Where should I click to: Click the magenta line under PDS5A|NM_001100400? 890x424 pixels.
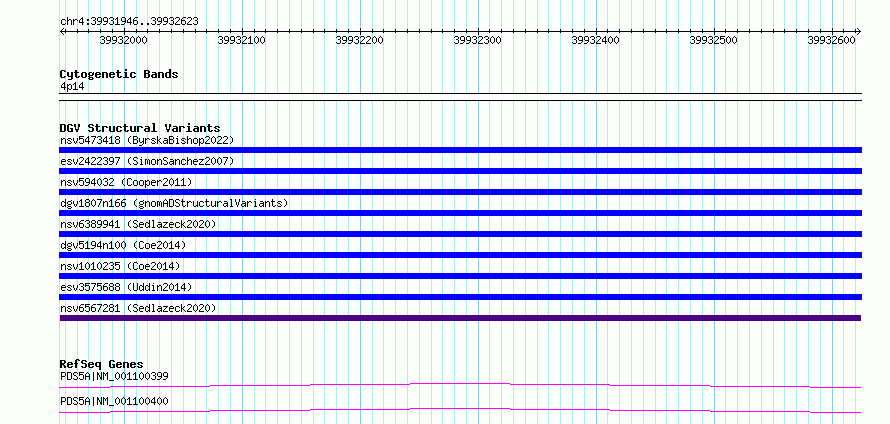point(460,410)
